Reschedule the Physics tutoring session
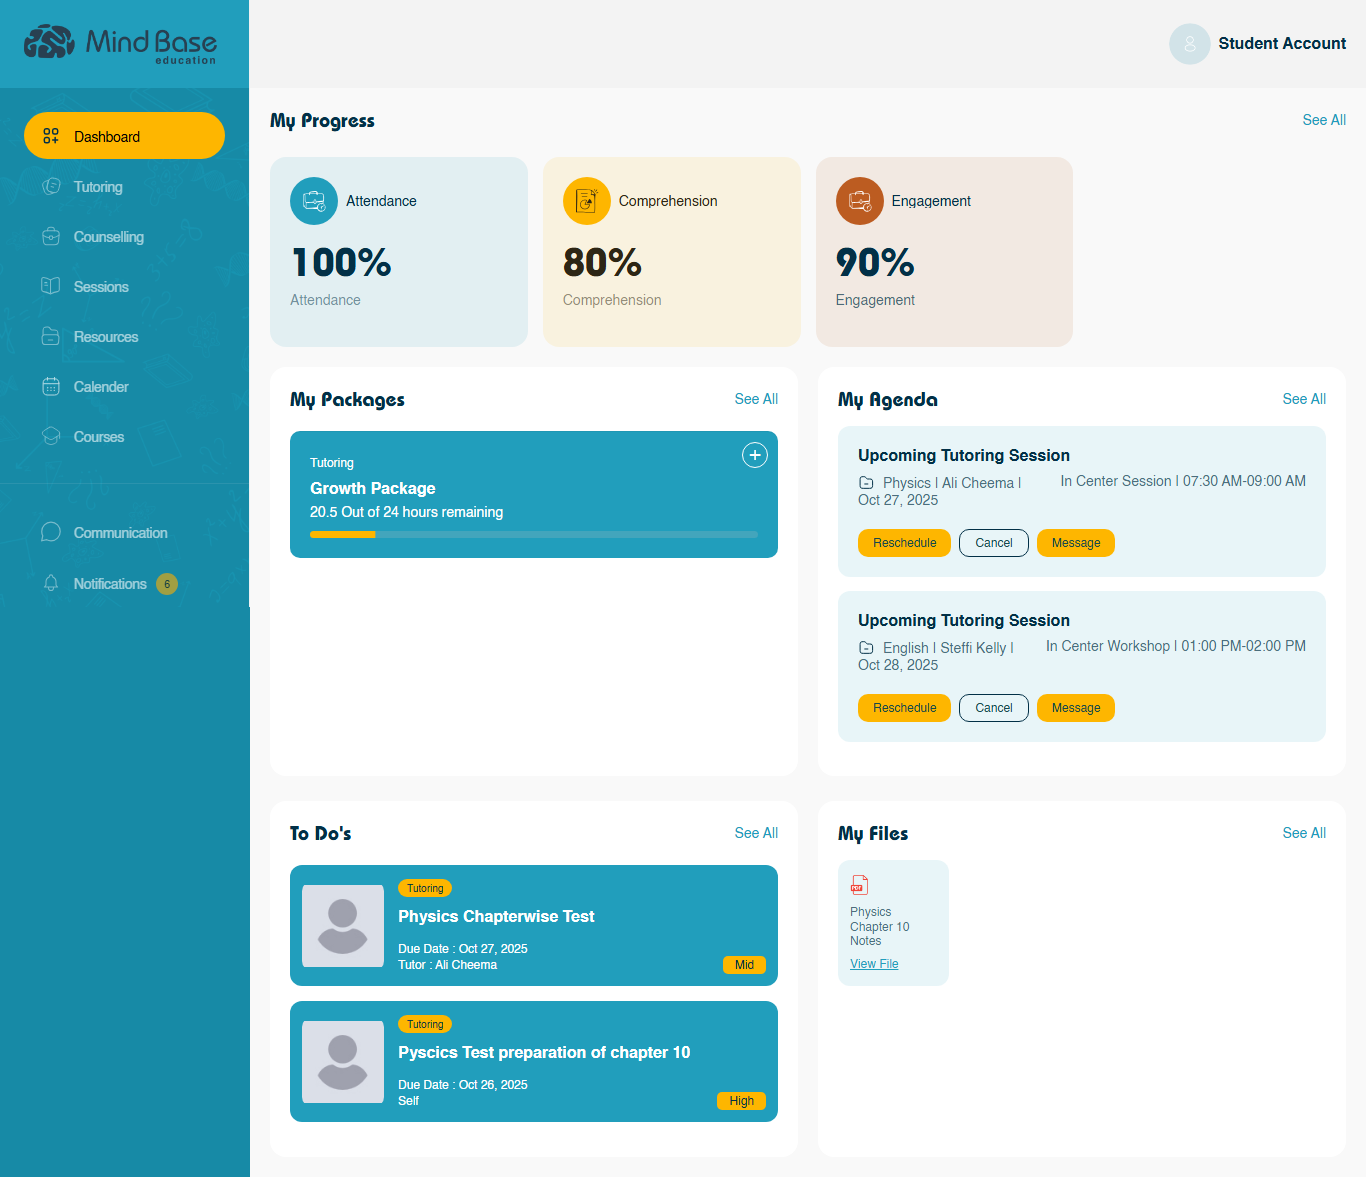The image size is (1366, 1177). coord(904,543)
